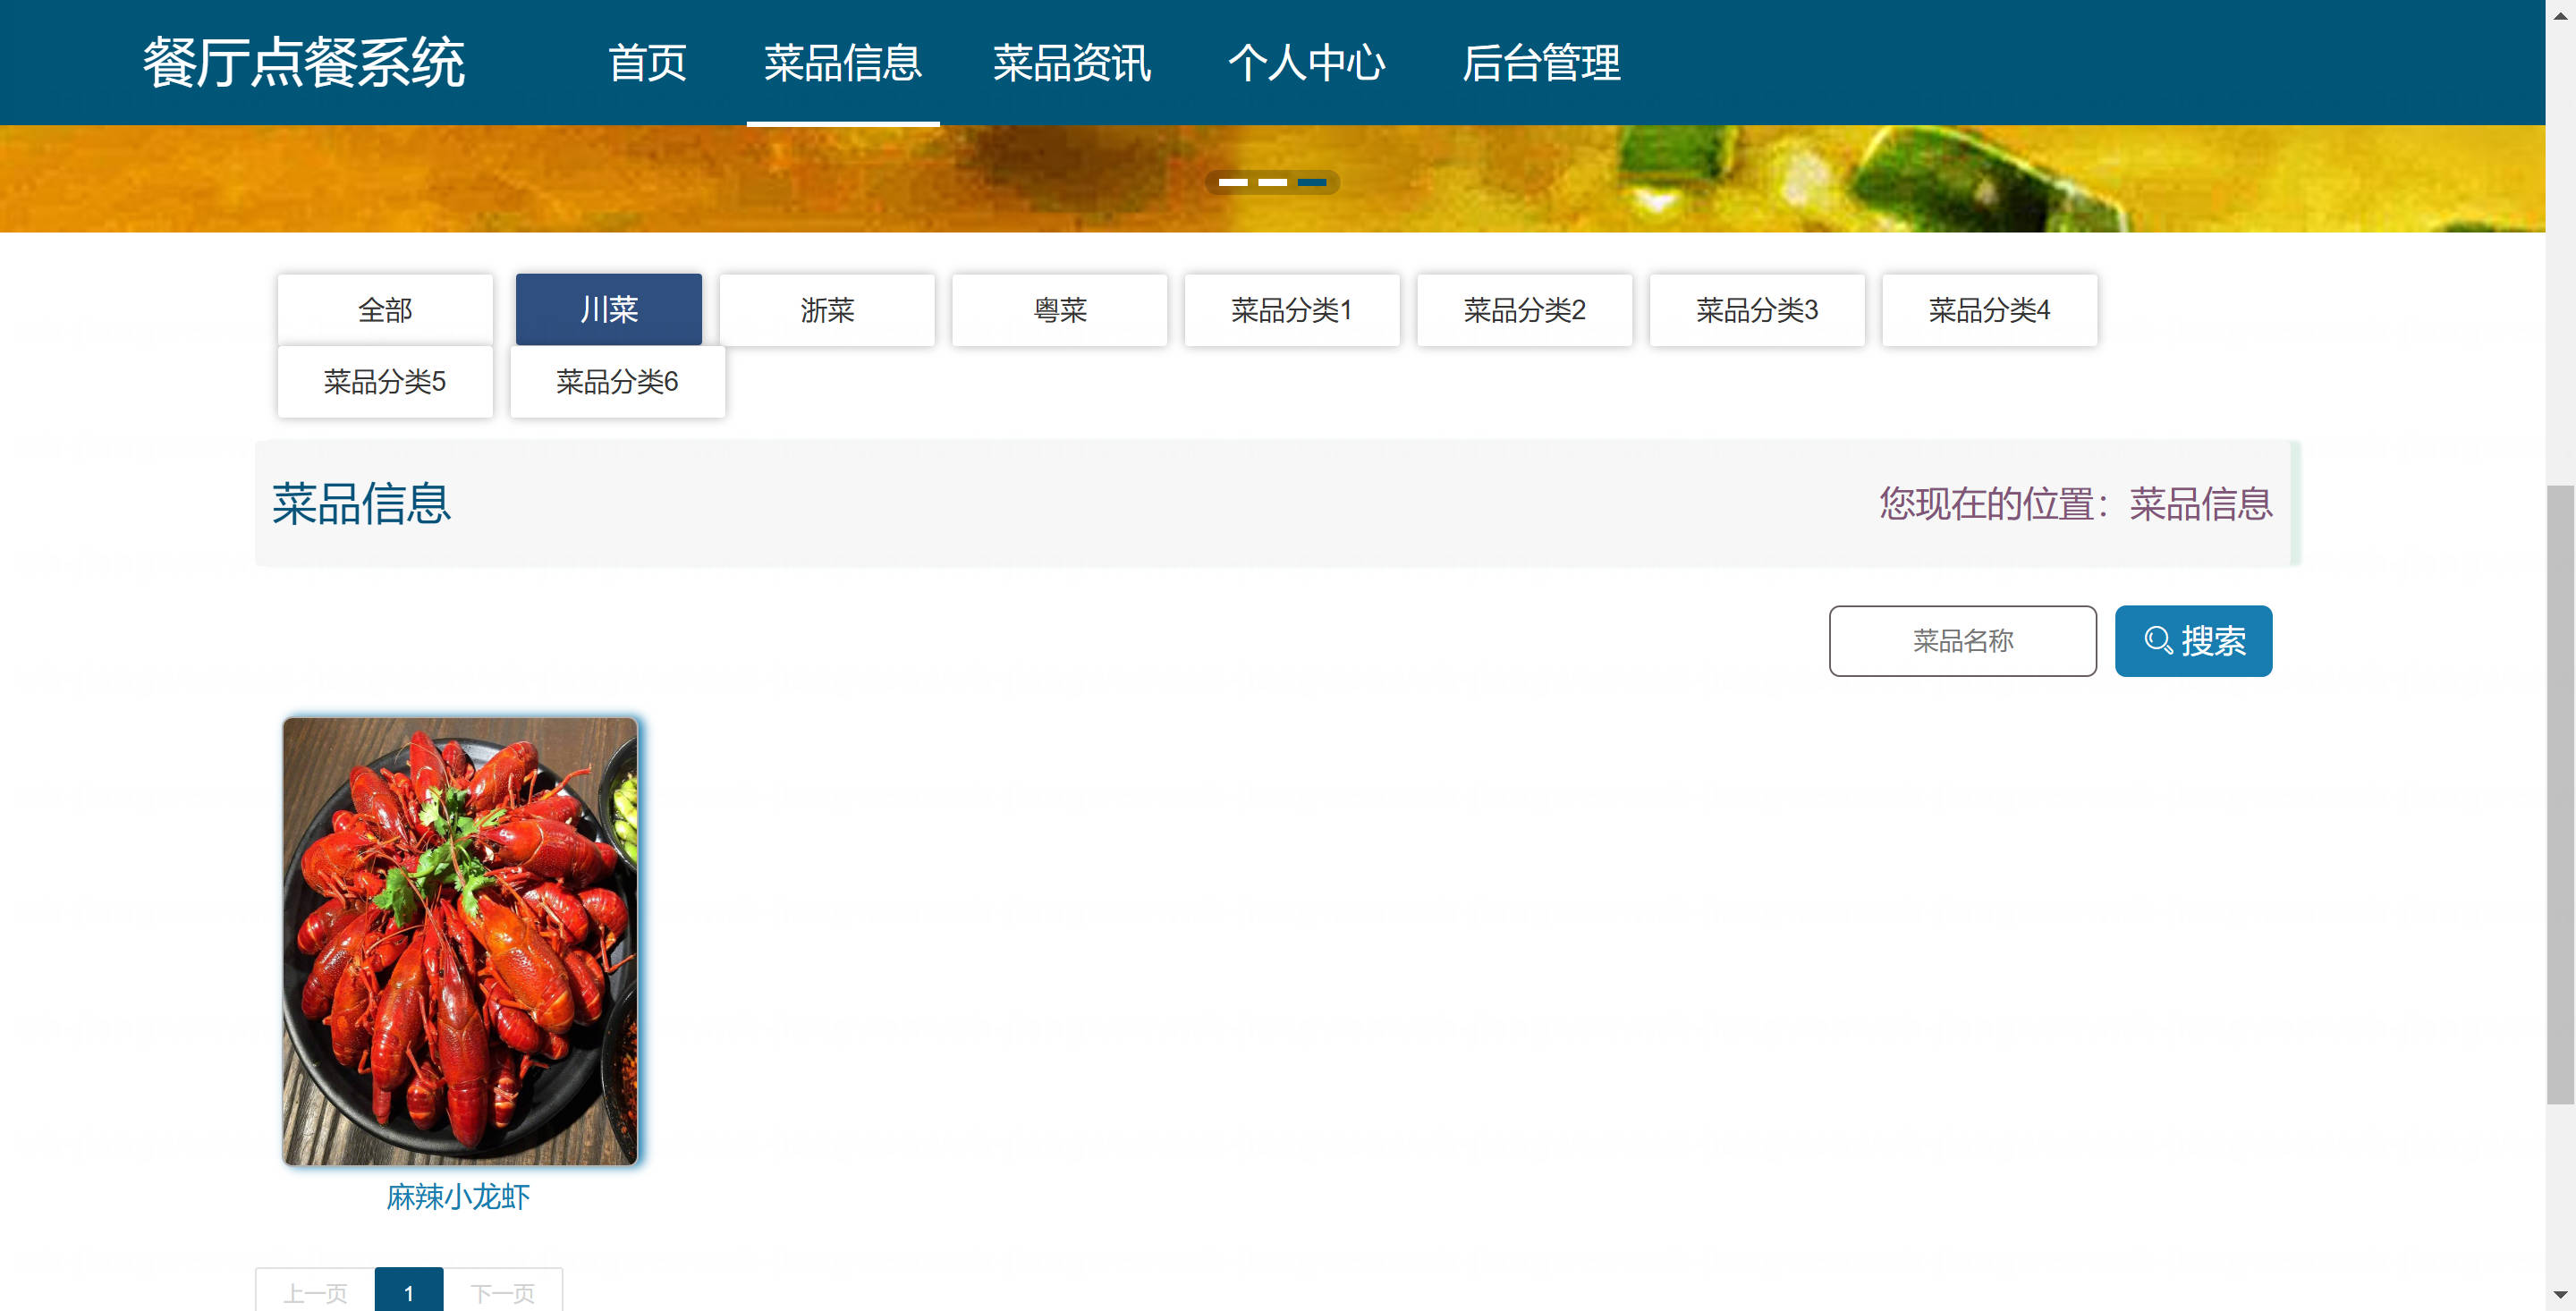Open the 麻辣小龙虾 dish thumbnail
The image size is (2576, 1311).
coord(460,940)
